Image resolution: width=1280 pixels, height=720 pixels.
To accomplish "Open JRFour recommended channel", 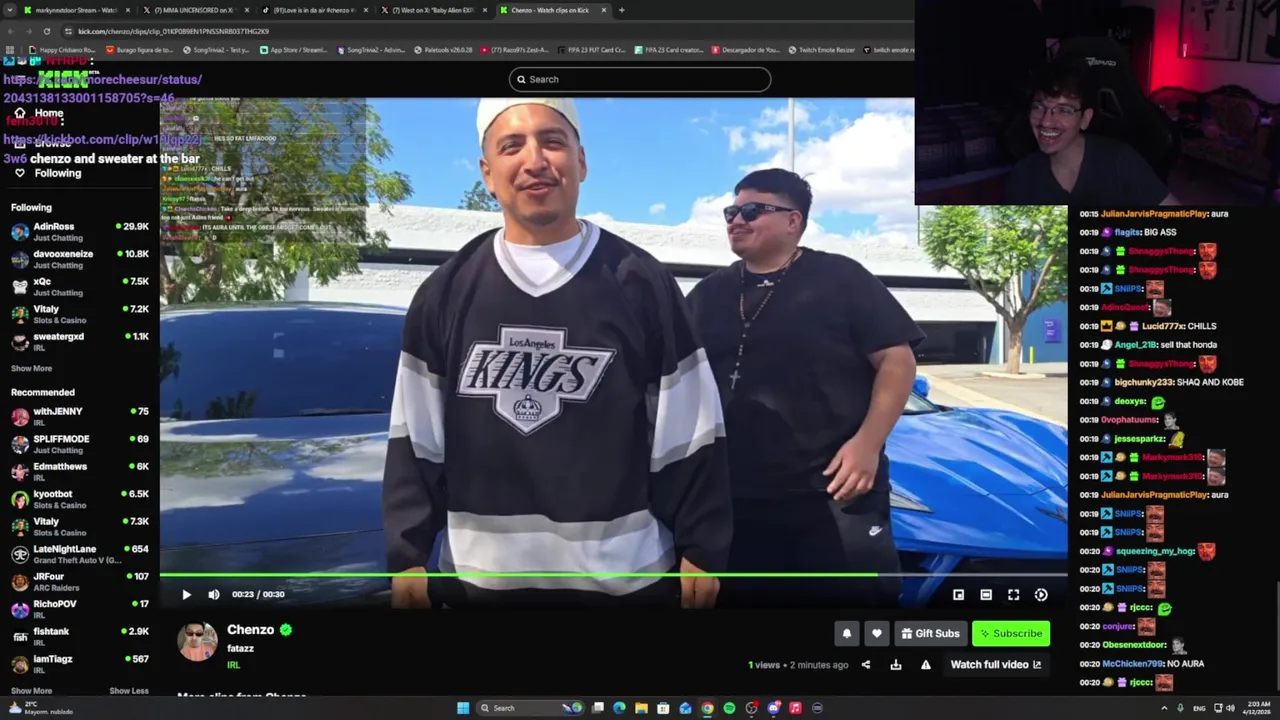I will tap(80, 582).
